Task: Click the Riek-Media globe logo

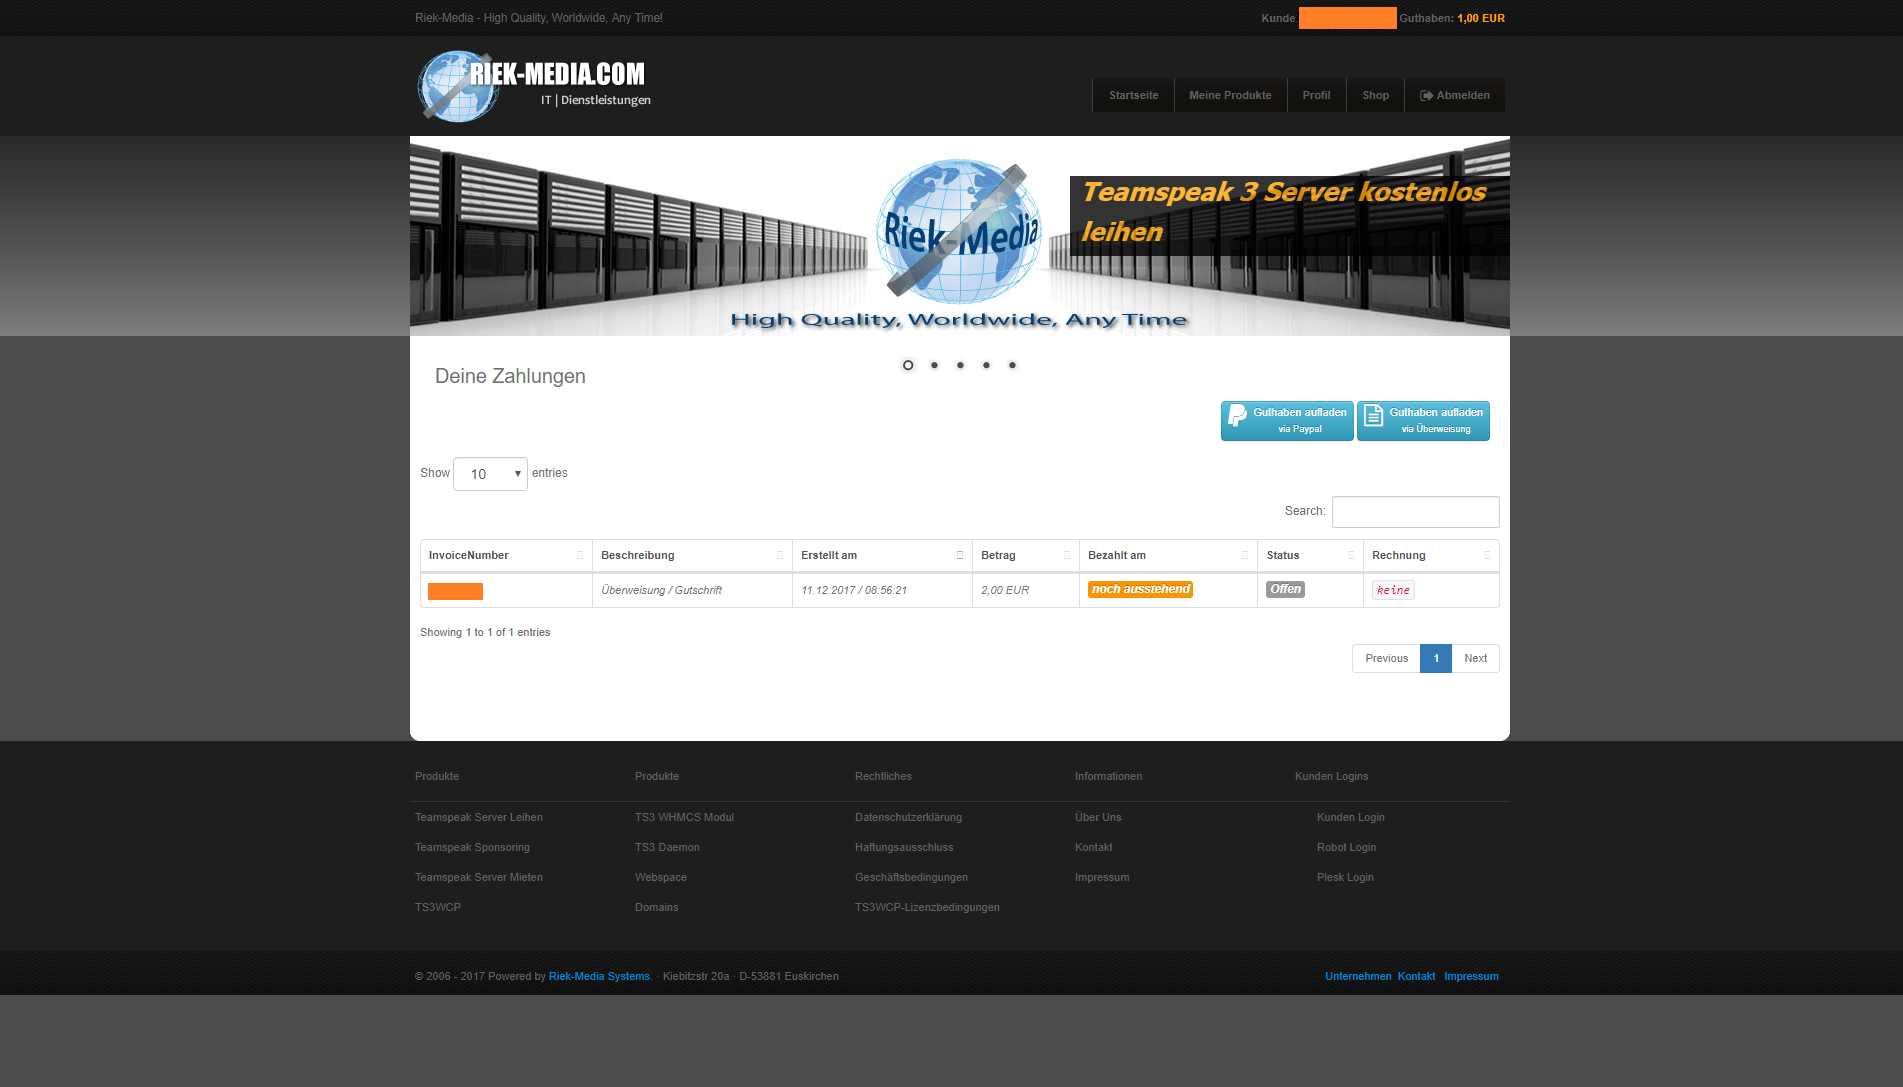Action: pos(458,87)
